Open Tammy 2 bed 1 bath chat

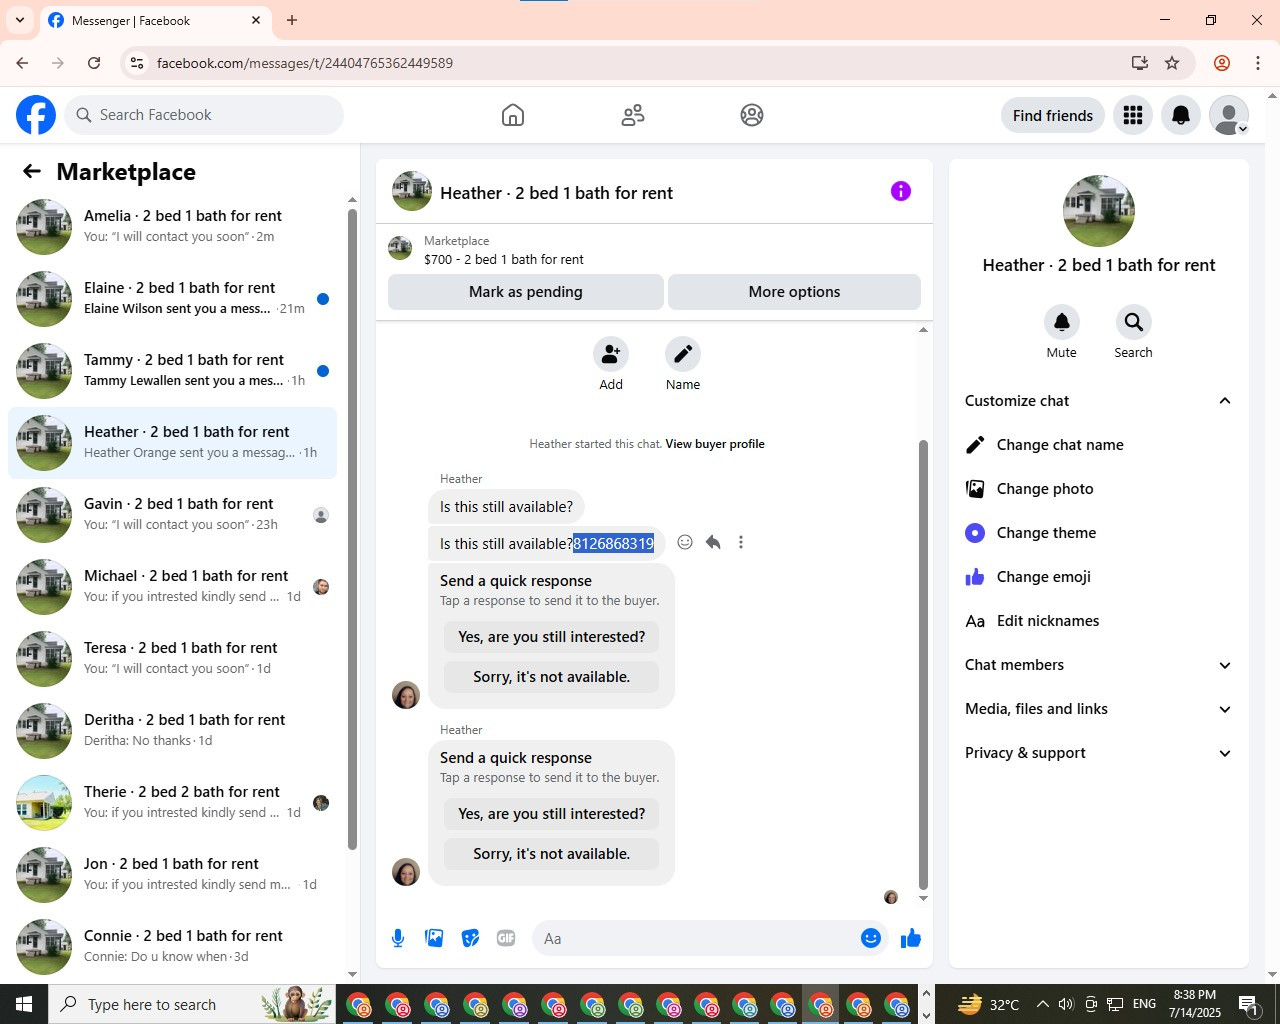click(x=173, y=371)
